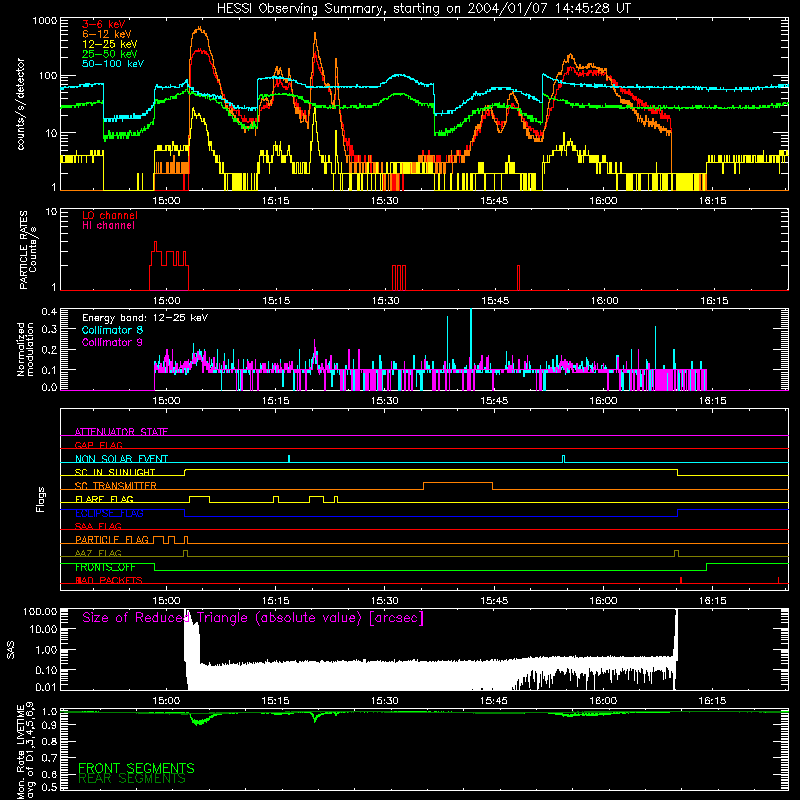Click the Size of Reduced Triangle title

(x=253, y=618)
